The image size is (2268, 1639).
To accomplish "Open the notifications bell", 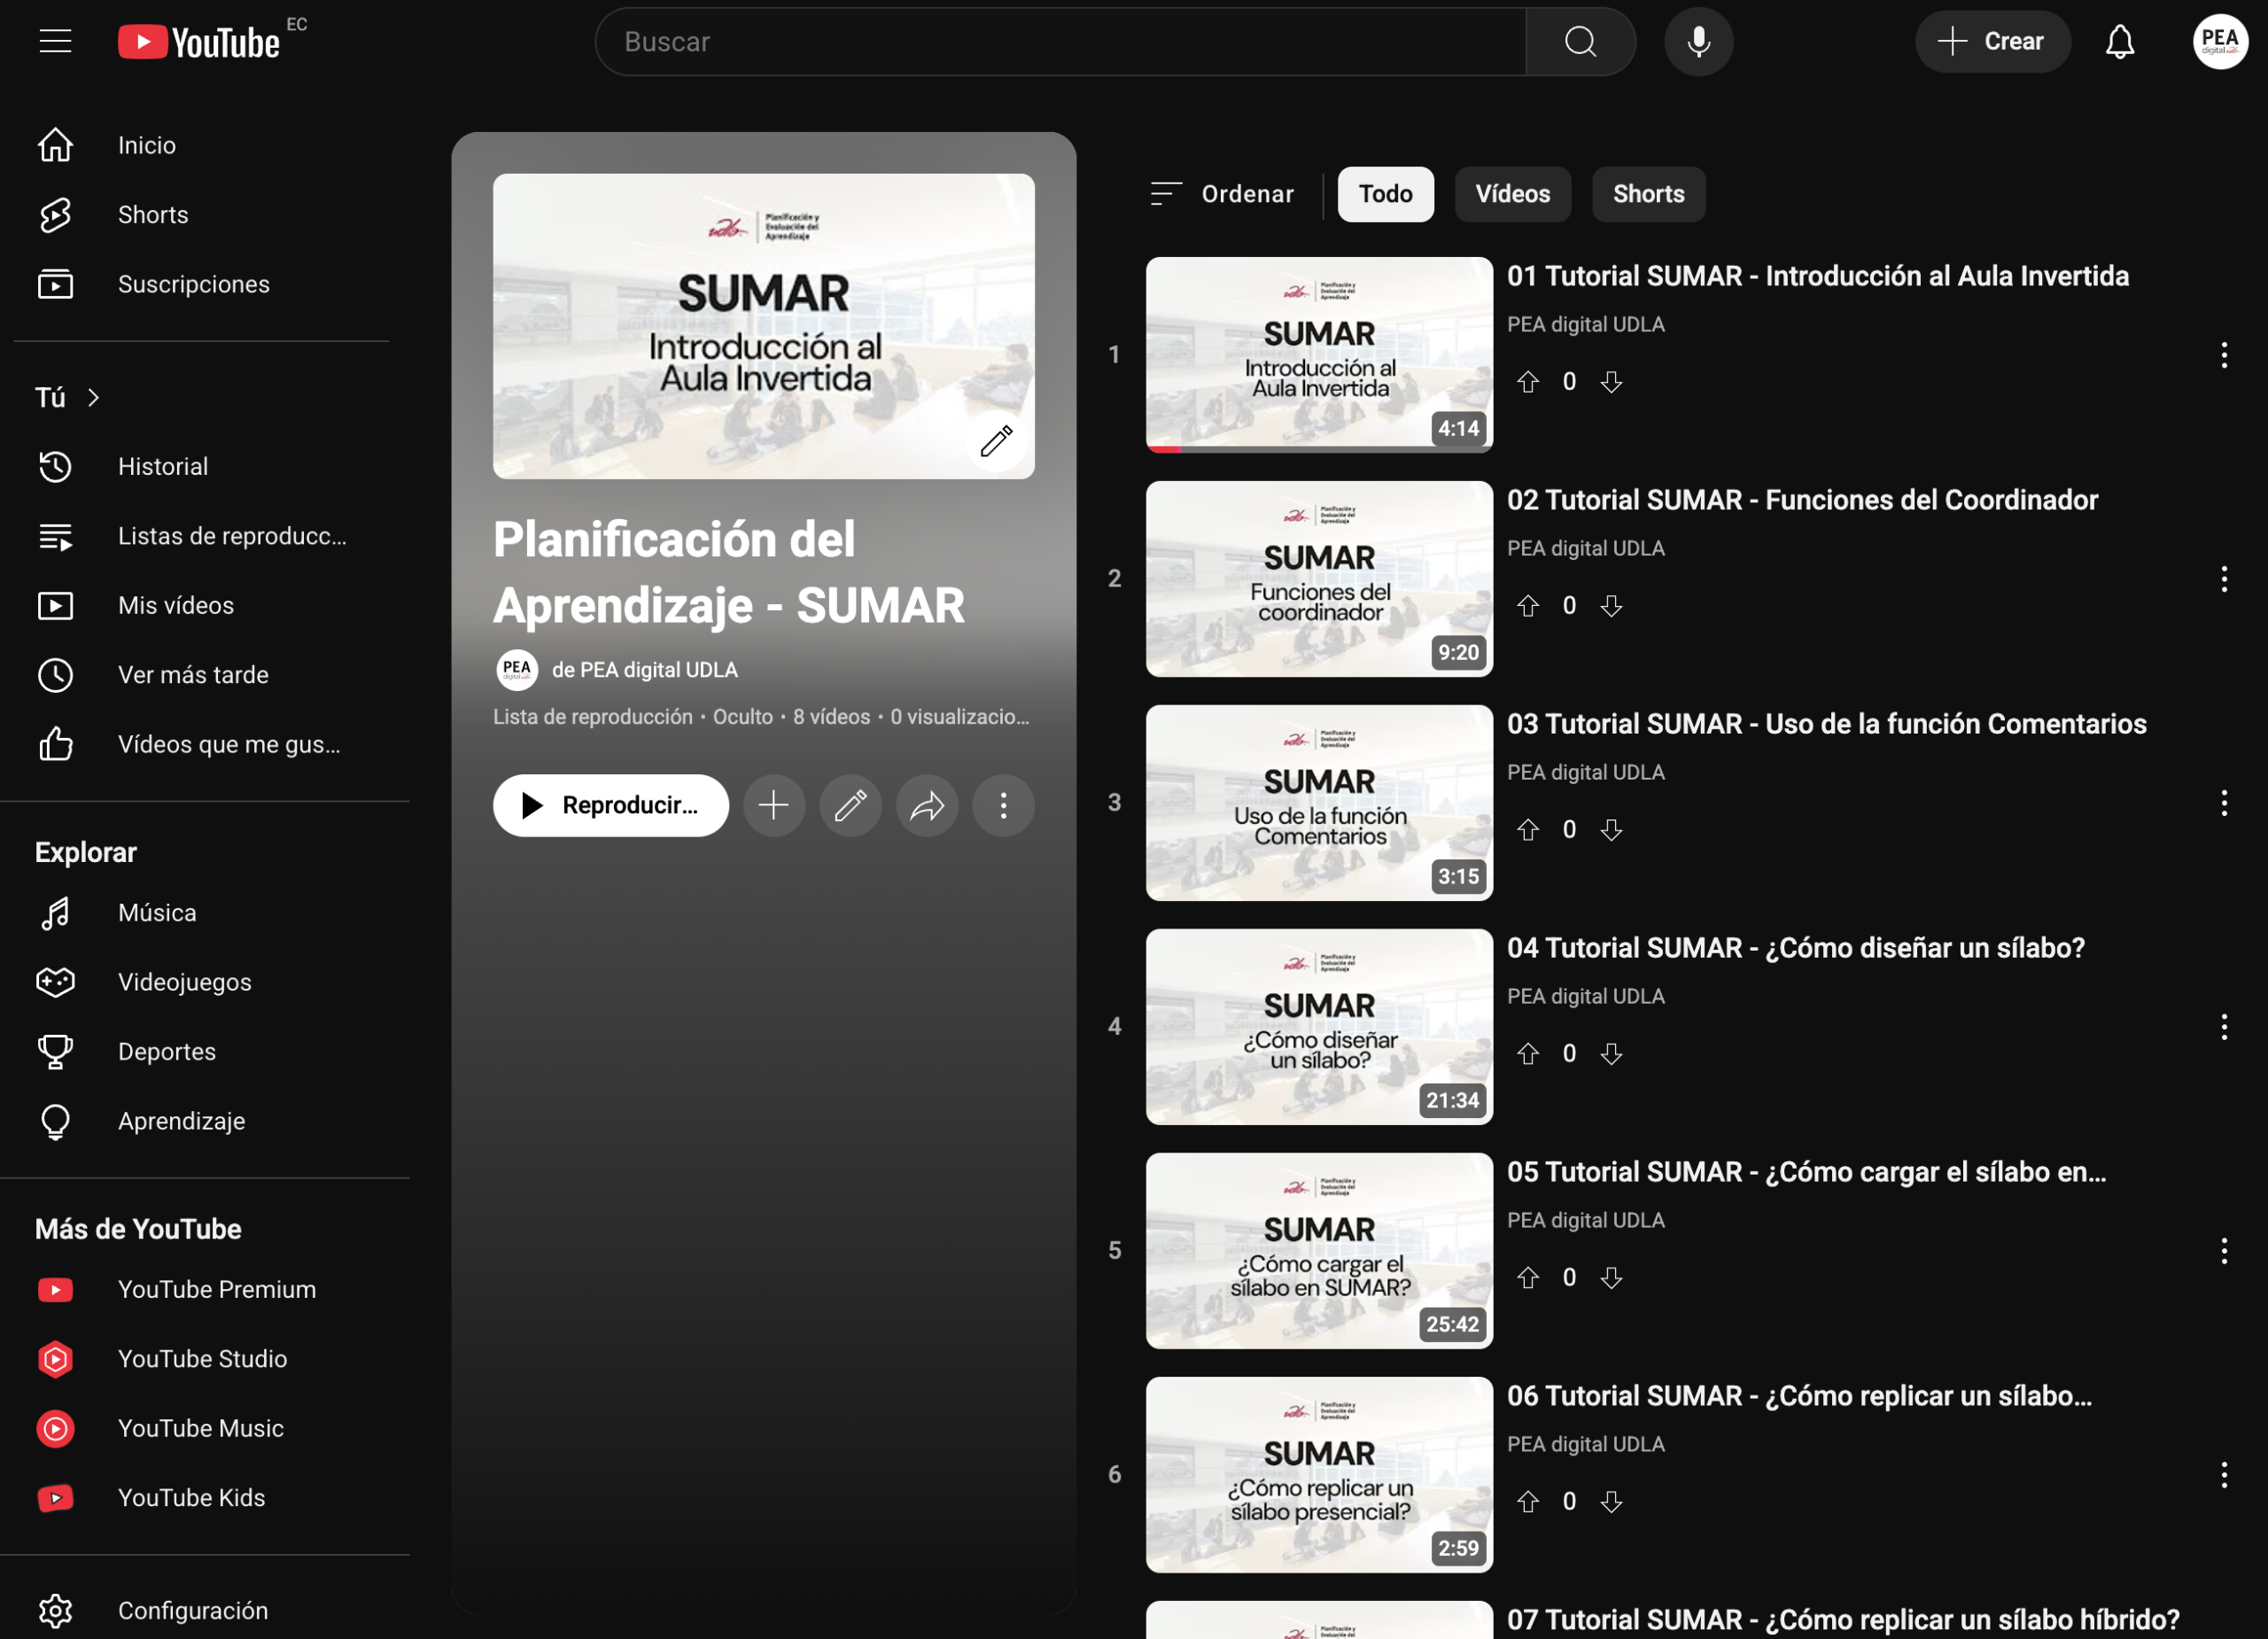I will 2119,42.
